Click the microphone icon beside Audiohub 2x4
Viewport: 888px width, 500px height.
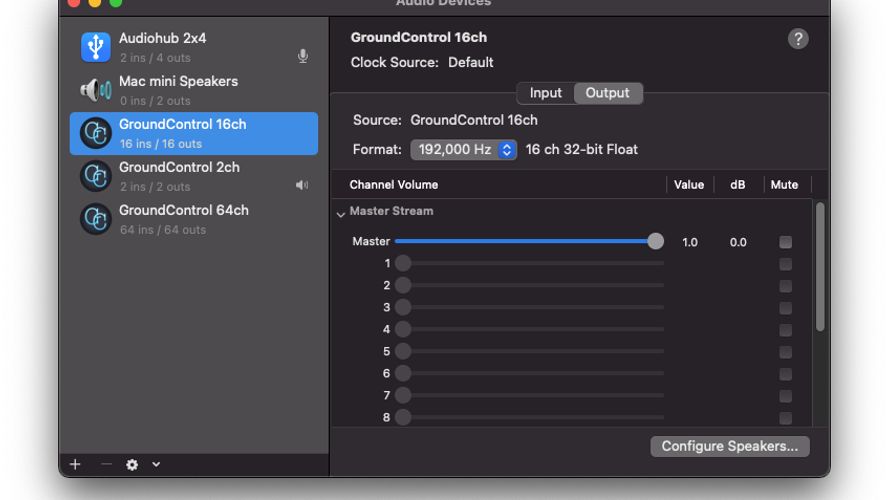coord(303,56)
